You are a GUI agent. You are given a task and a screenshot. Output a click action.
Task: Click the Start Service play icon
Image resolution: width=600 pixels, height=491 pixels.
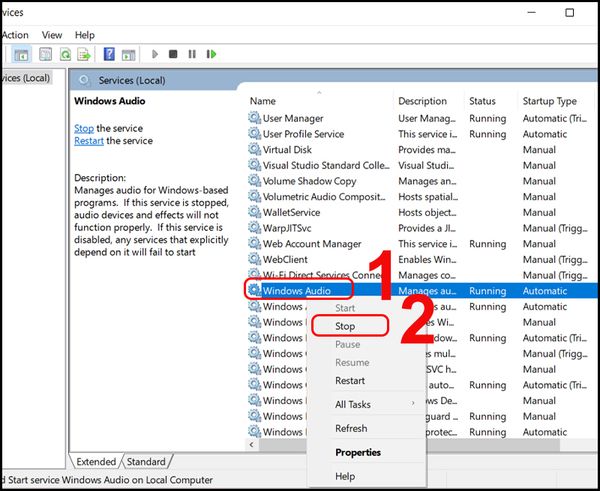(x=155, y=55)
